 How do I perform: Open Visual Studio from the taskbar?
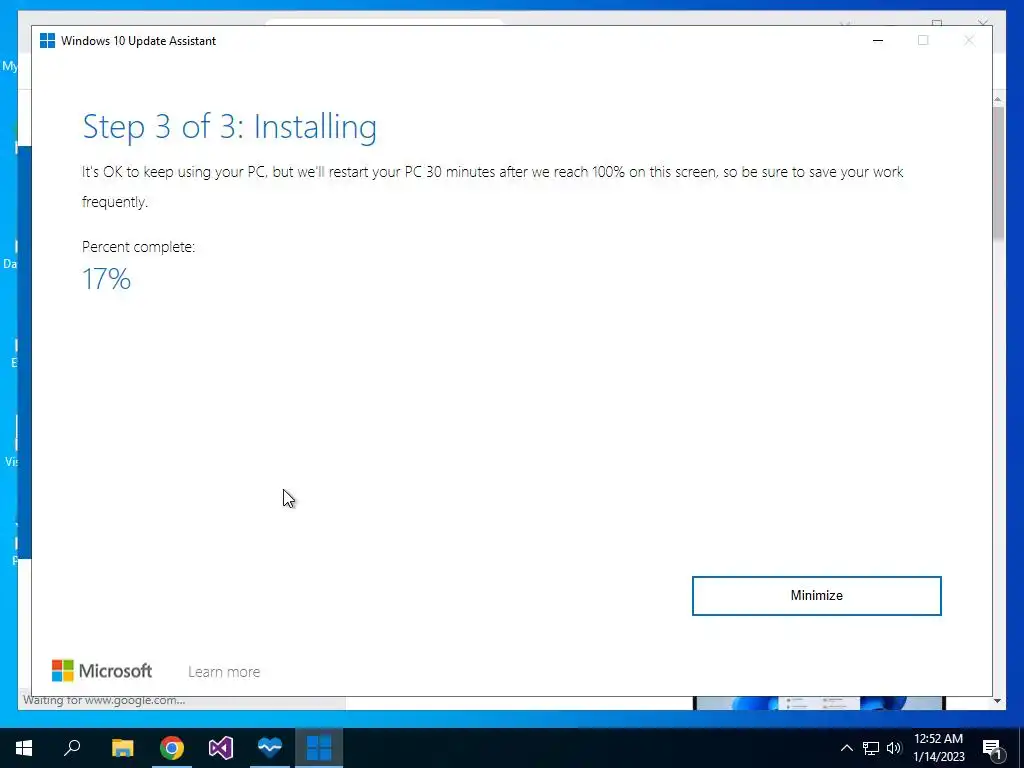tap(221, 748)
